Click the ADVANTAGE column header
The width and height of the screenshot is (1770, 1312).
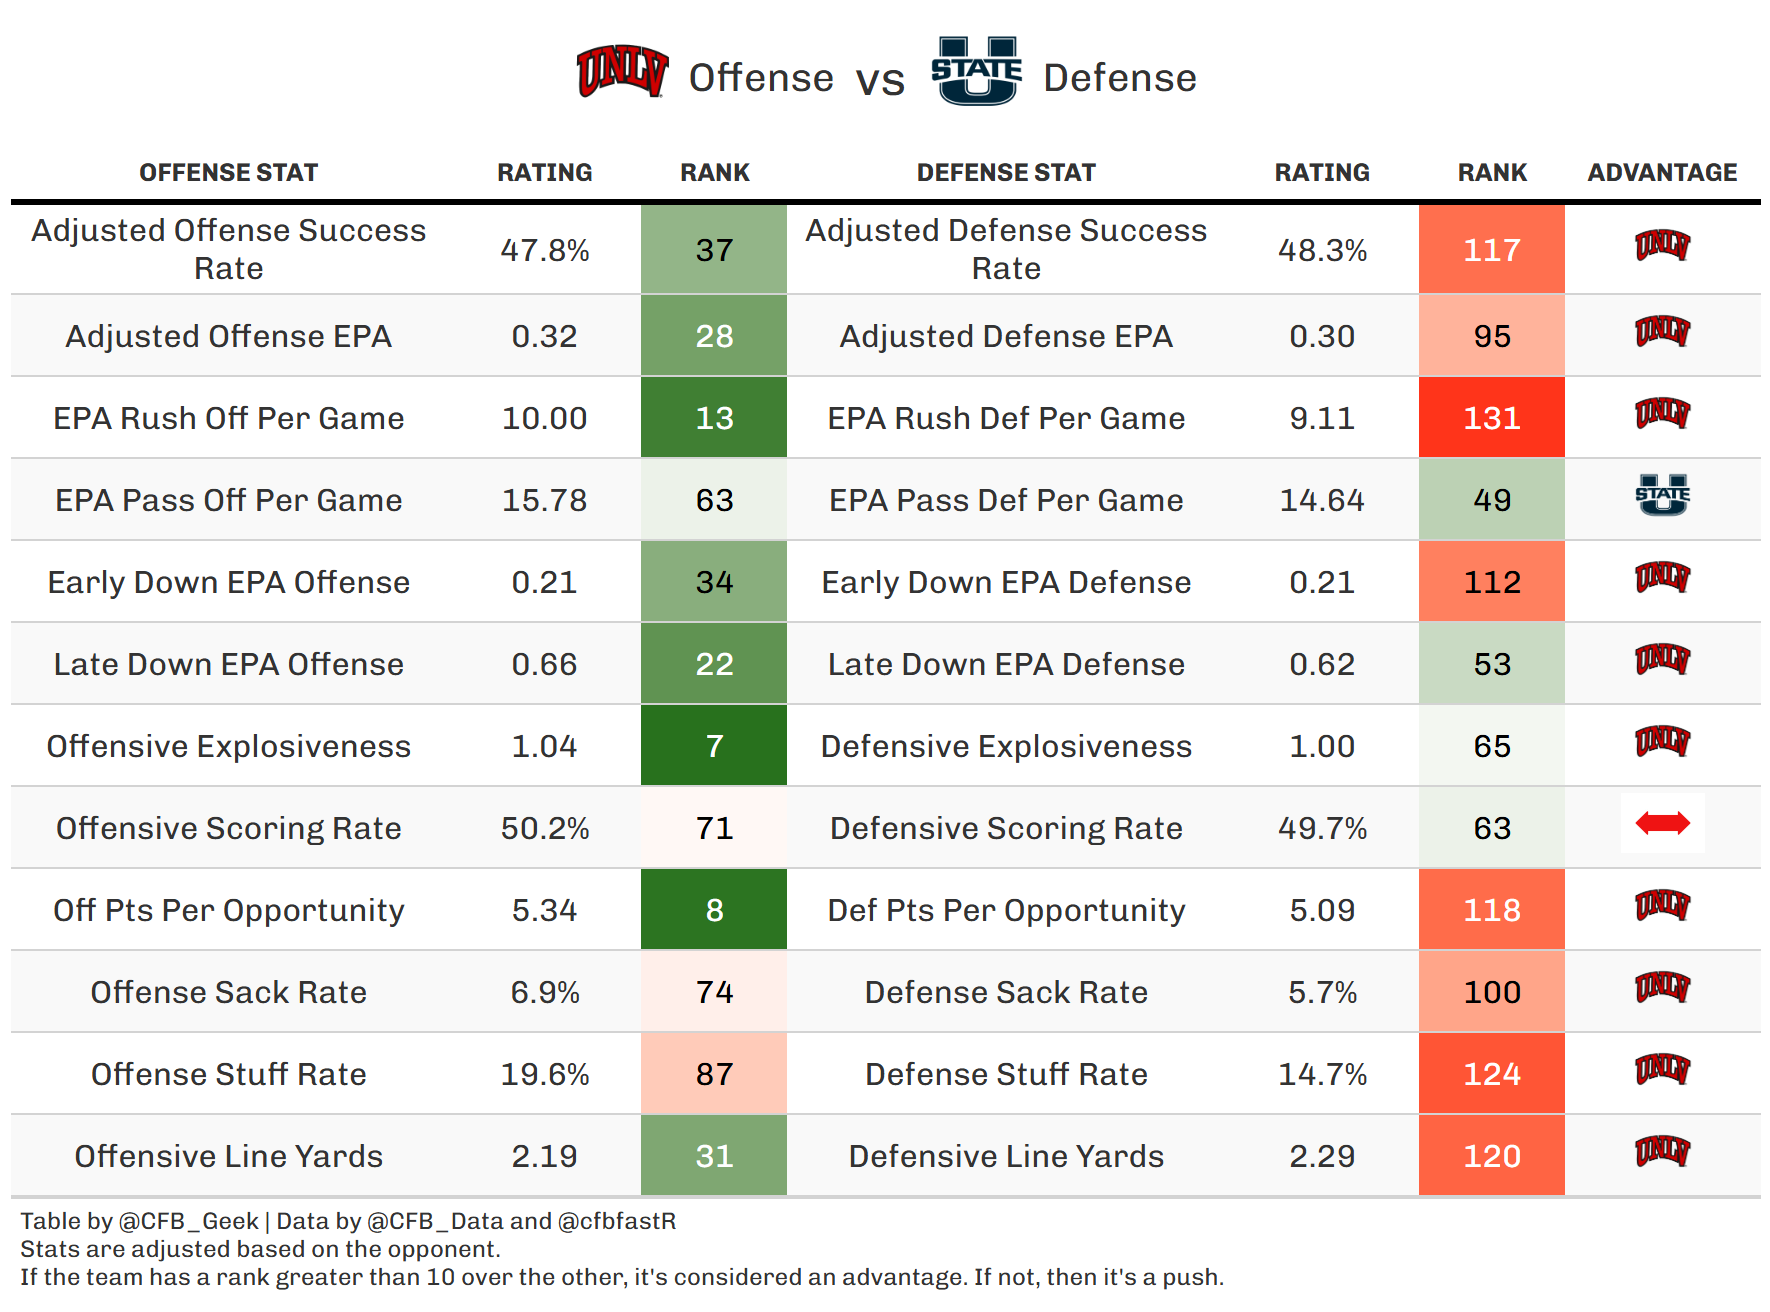click(1662, 173)
